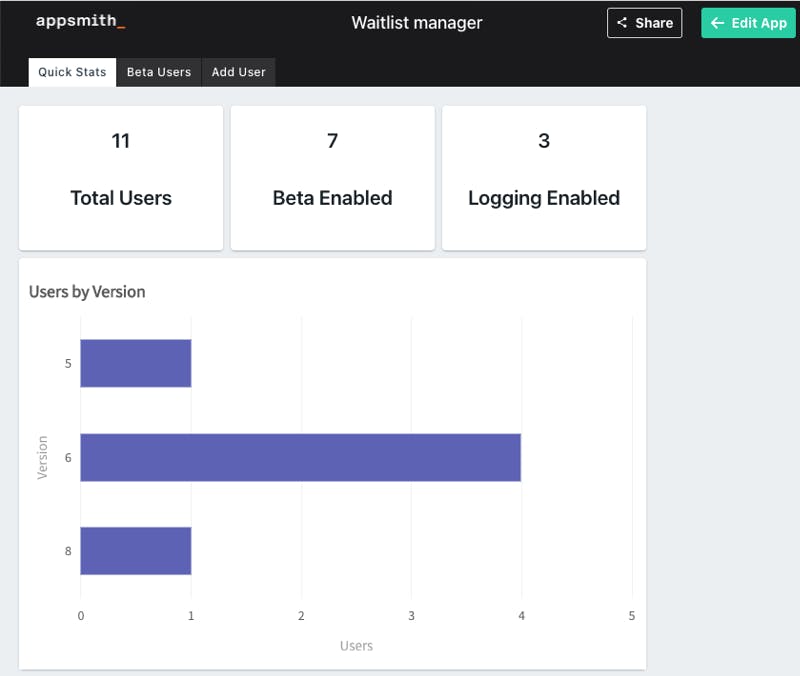Image resolution: width=800 pixels, height=676 pixels.
Task: Click the Beta Enabled stat card
Action: pos(332,178)
